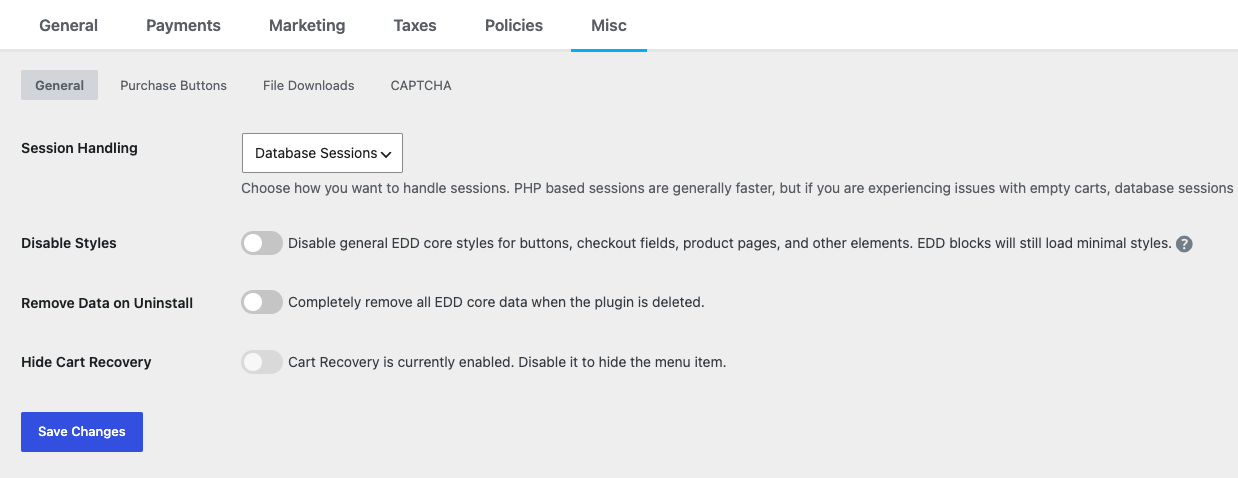Screen dimensions: 1238x478
Task: Select the Misc tab
Action: pos(609,25)
